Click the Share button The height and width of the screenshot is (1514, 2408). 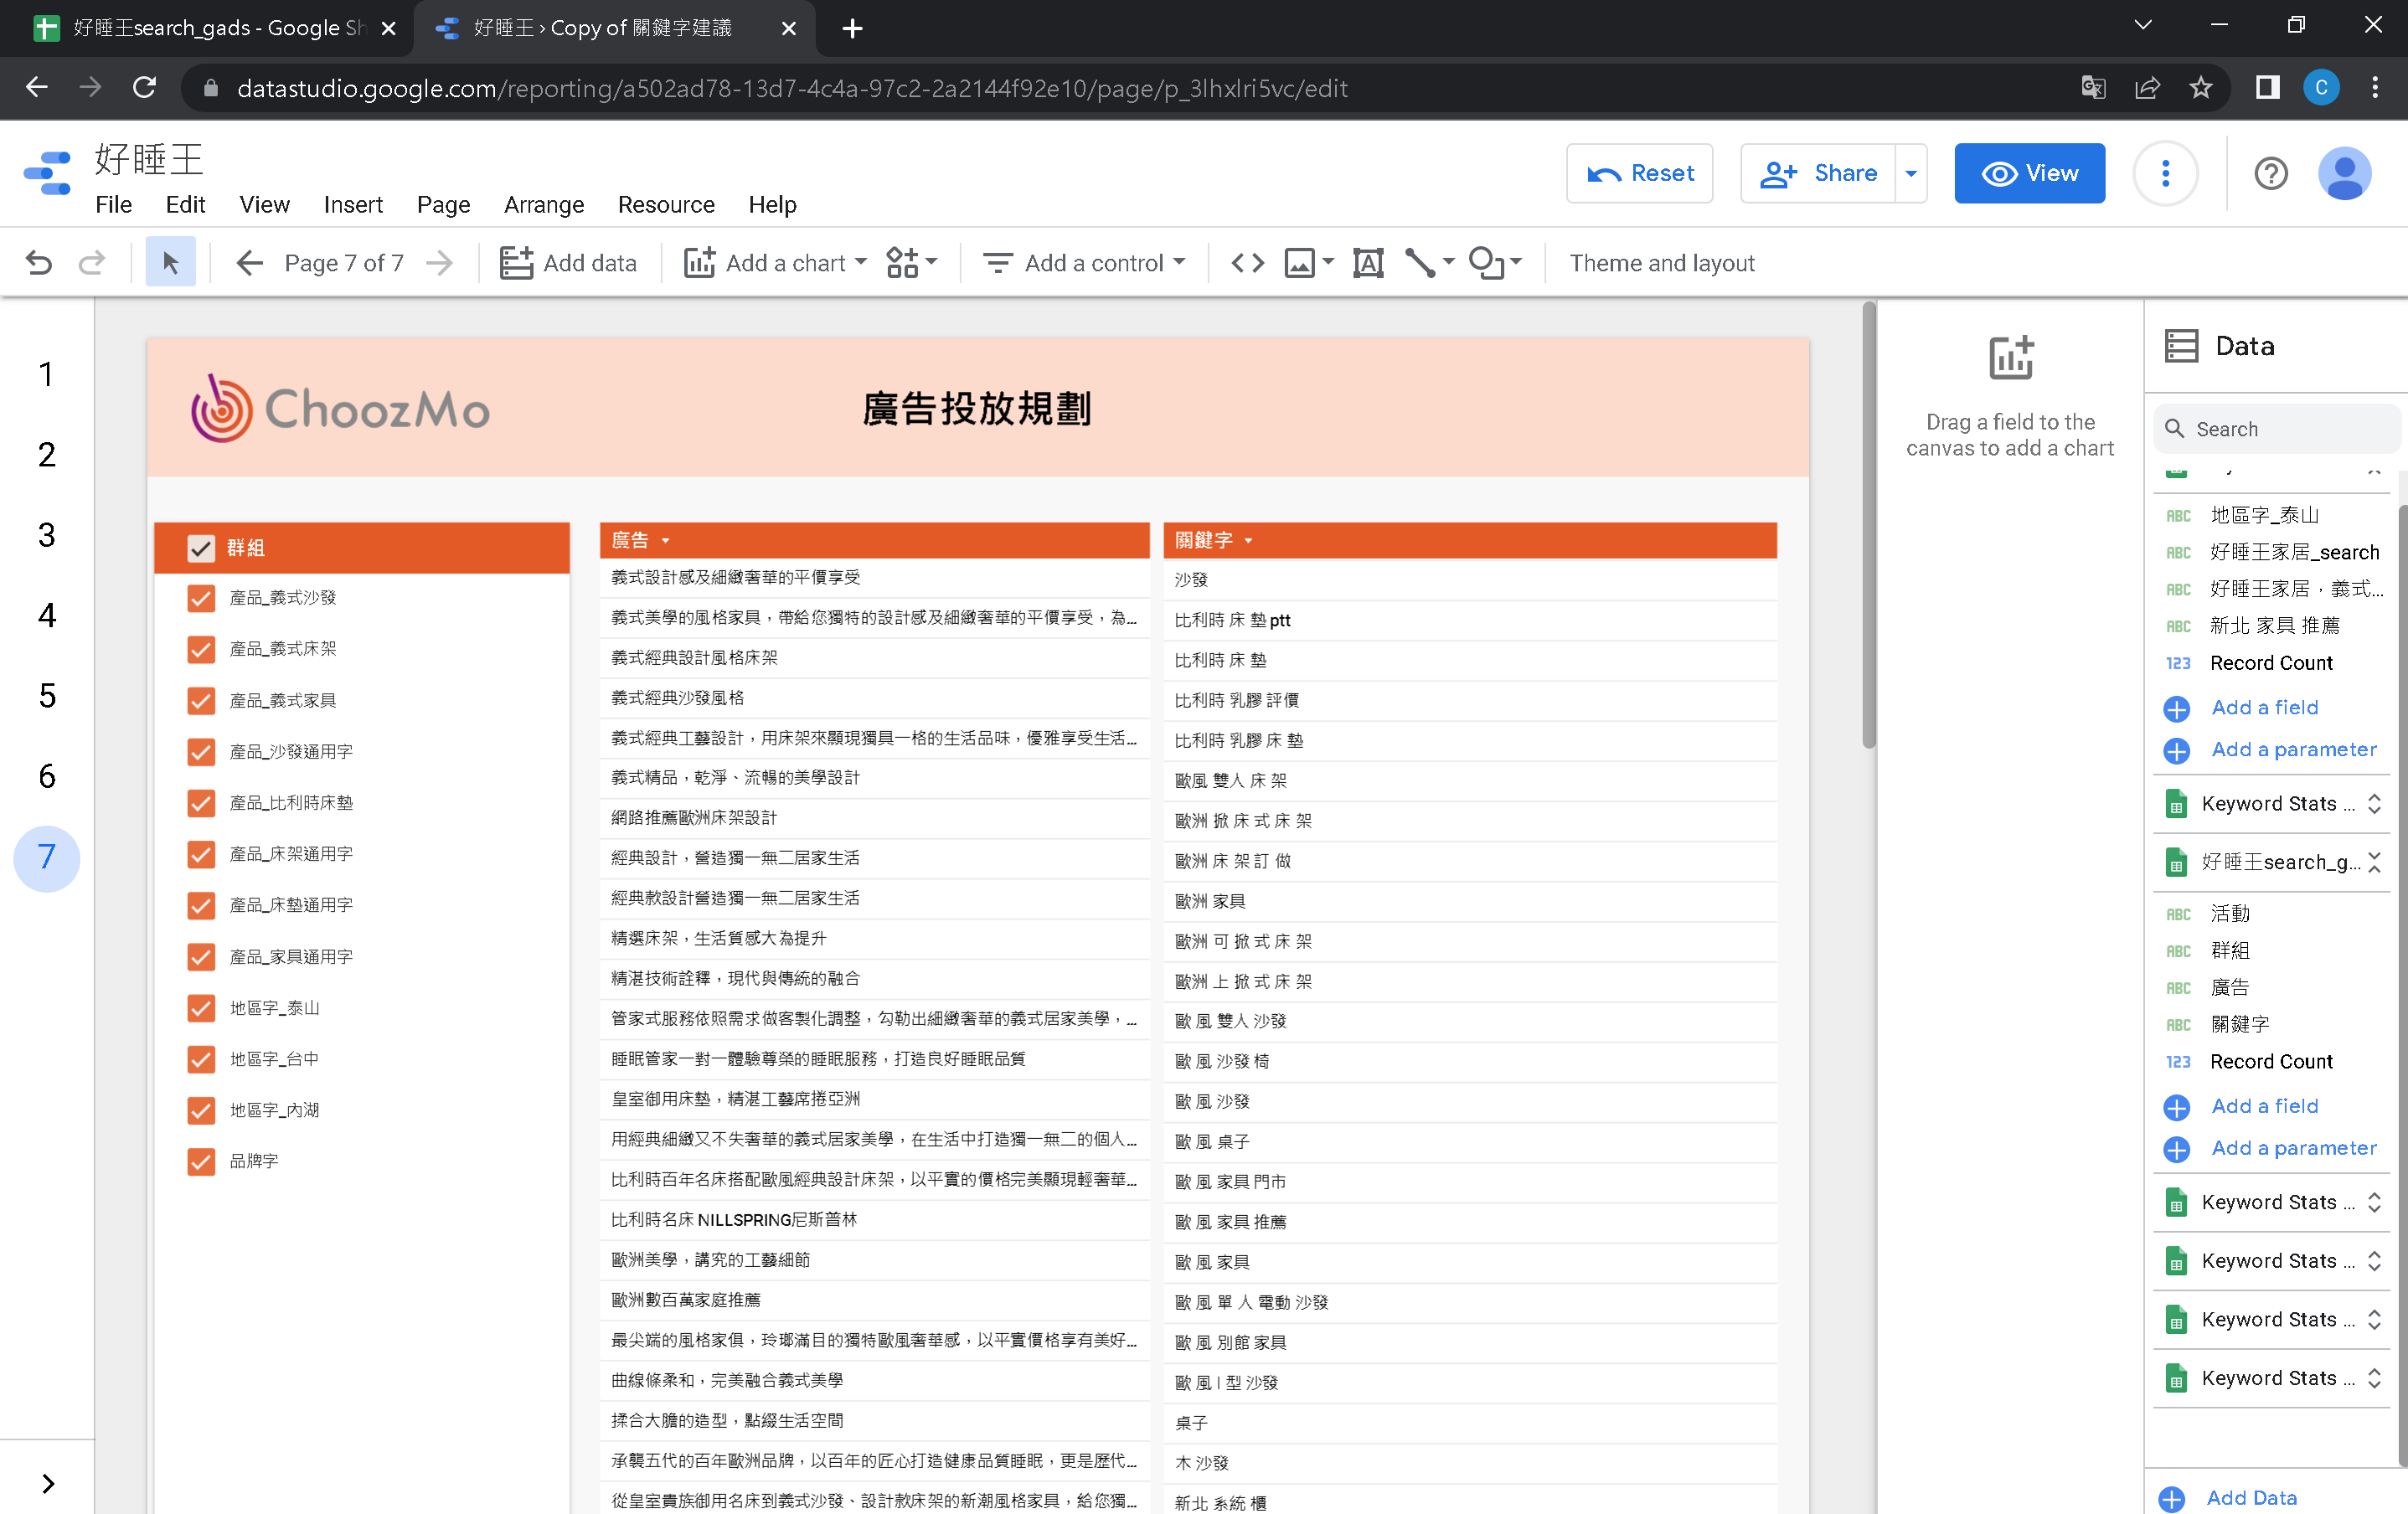pos(1817,174)
